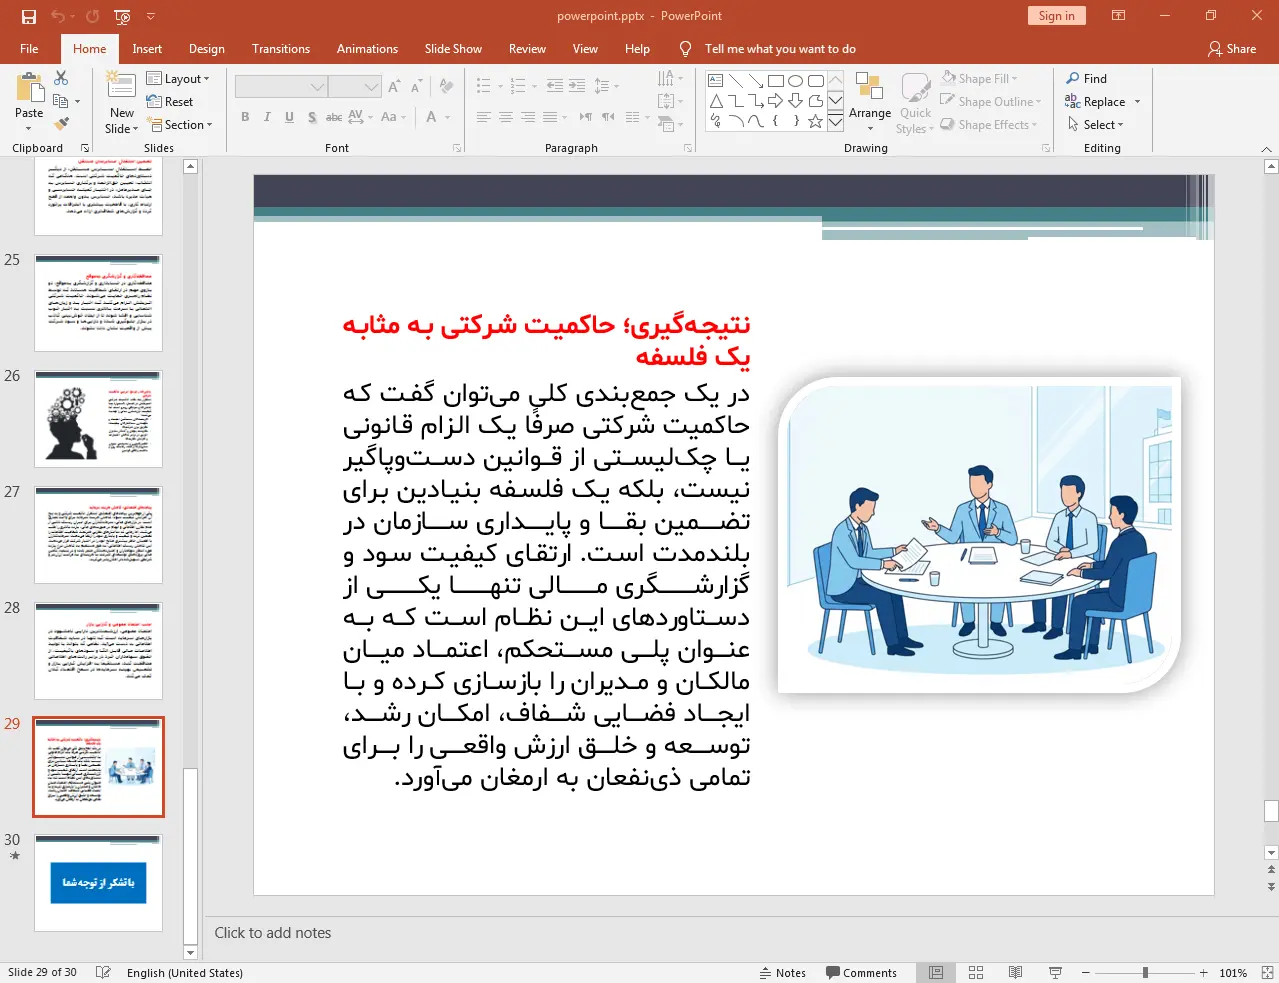Click the Find magnifier icon

pos(1073,78)
